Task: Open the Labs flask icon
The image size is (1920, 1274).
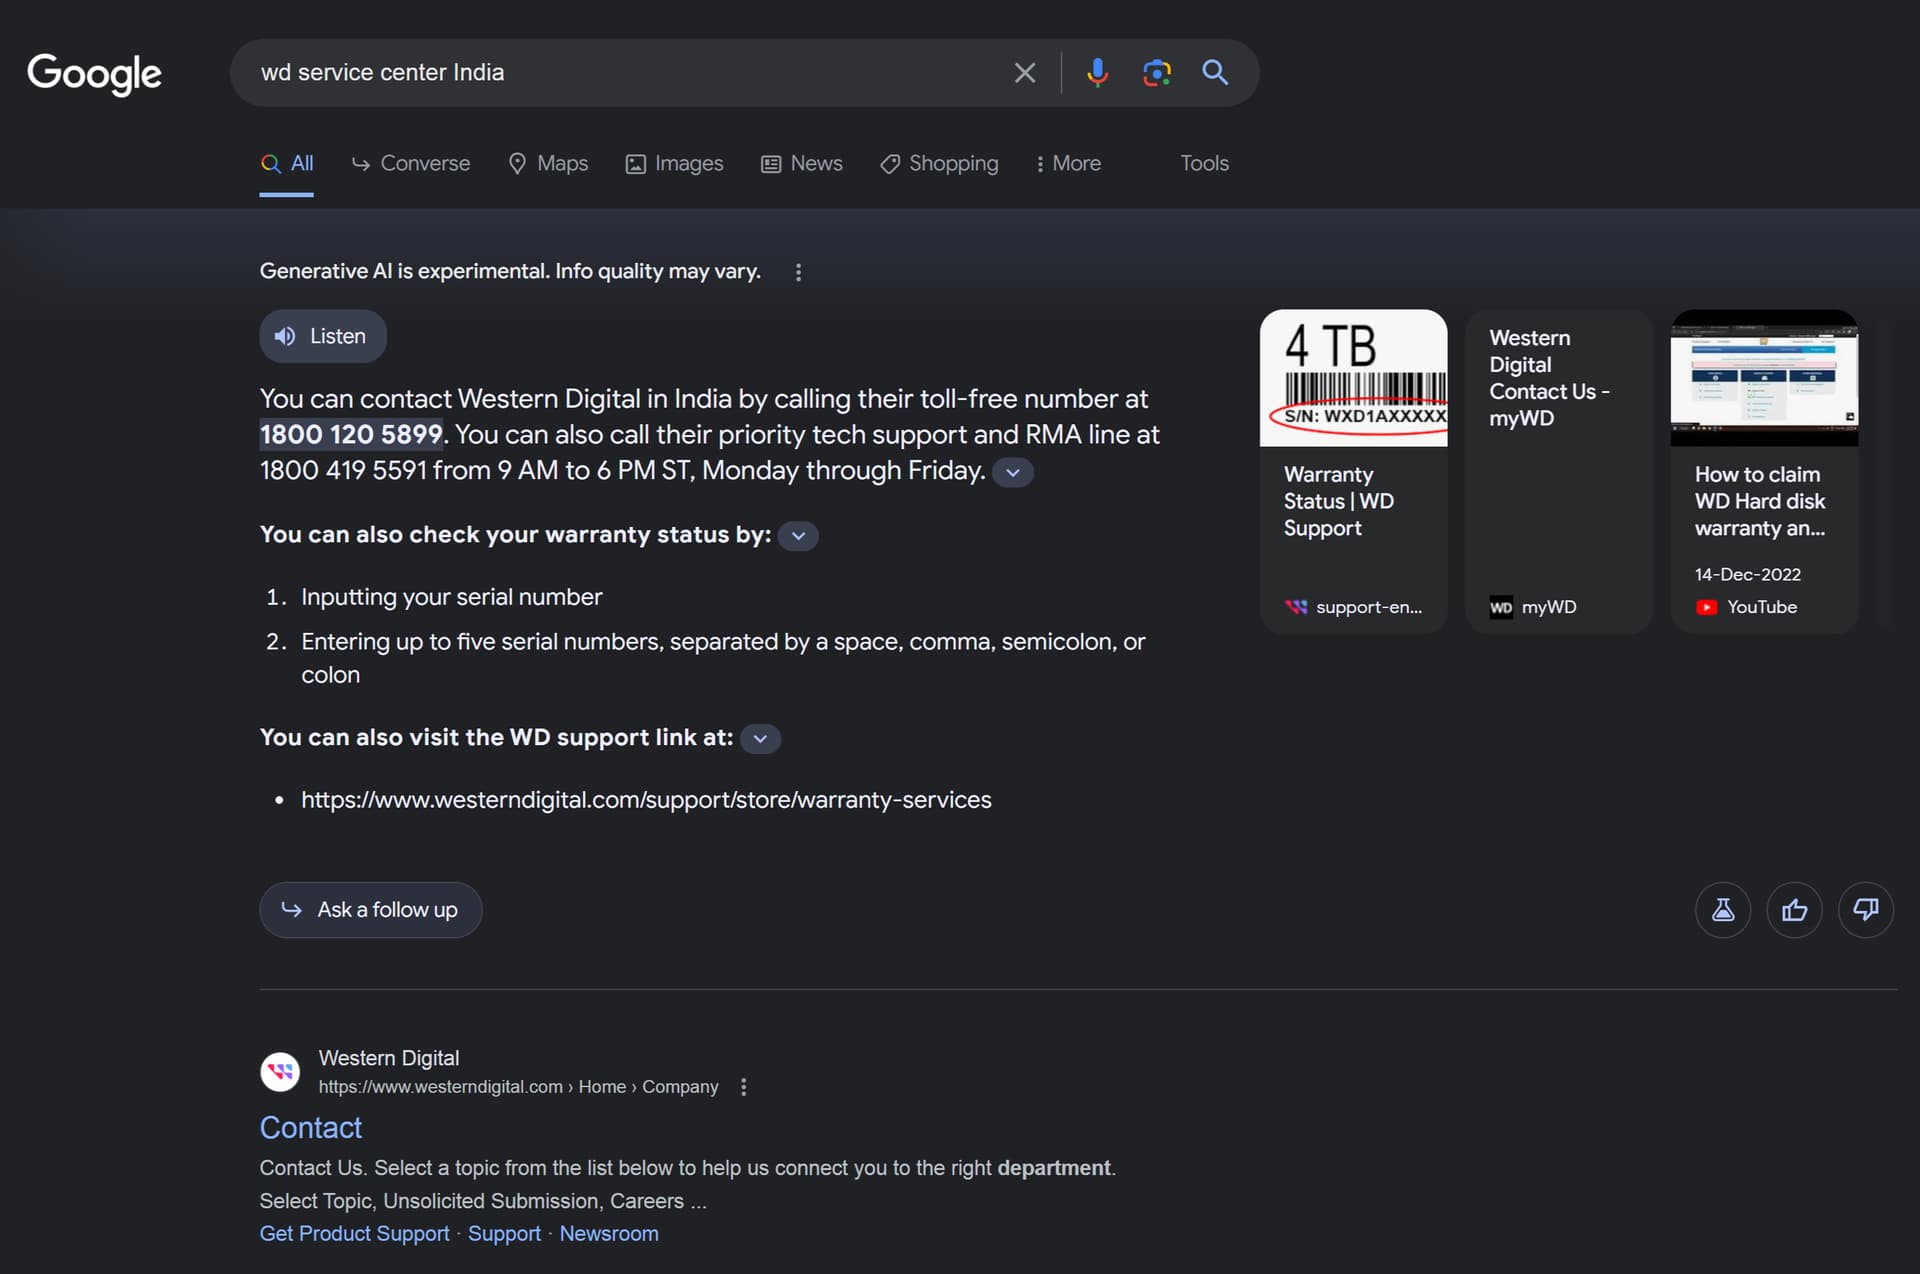Action: click(1722, 910)
